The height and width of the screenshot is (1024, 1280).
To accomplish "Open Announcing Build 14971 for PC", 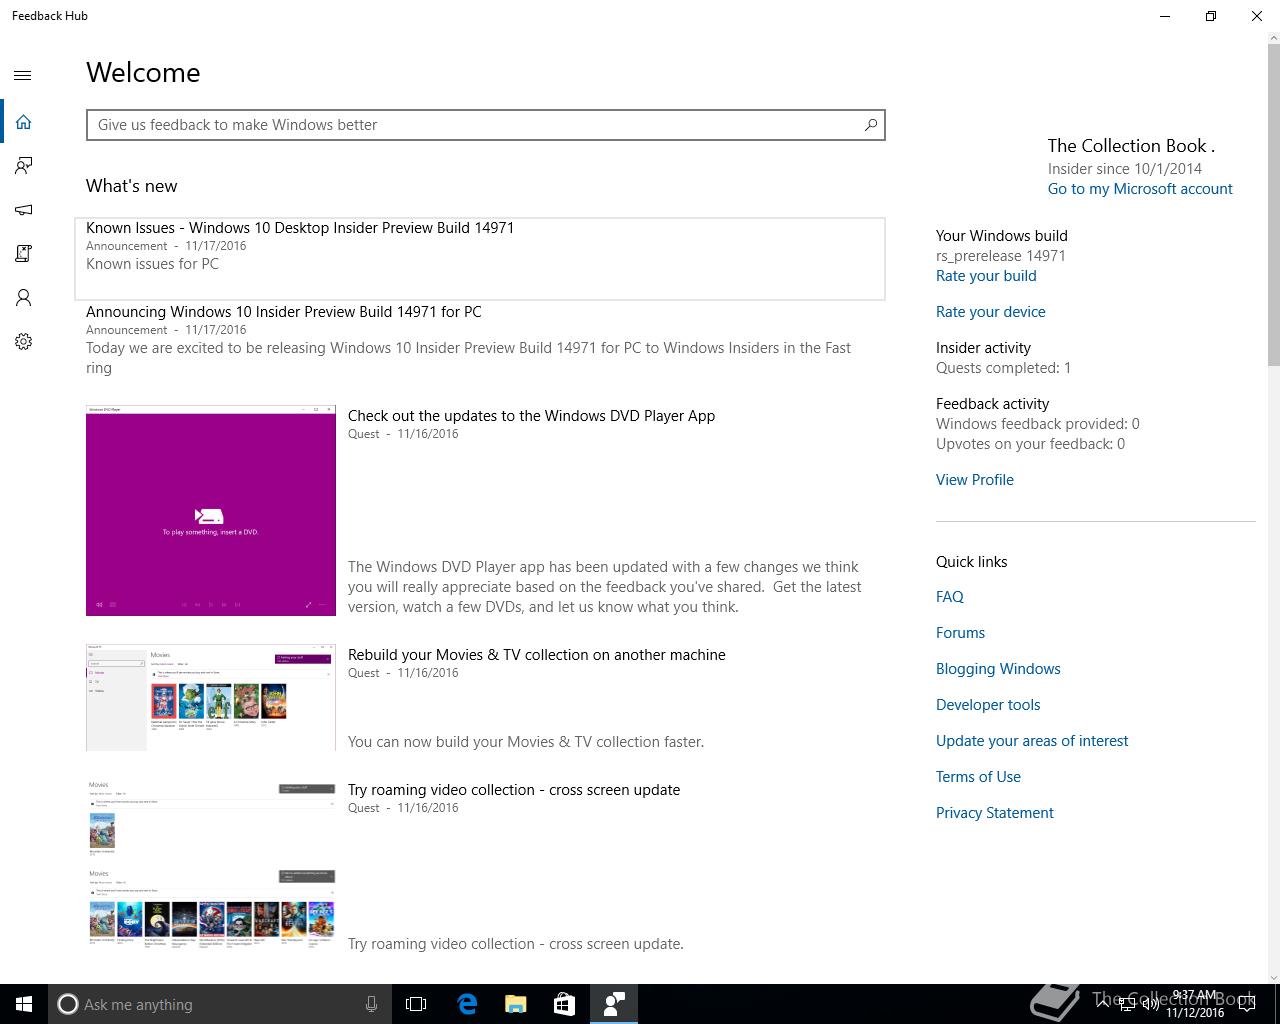I will click(284, 312).
